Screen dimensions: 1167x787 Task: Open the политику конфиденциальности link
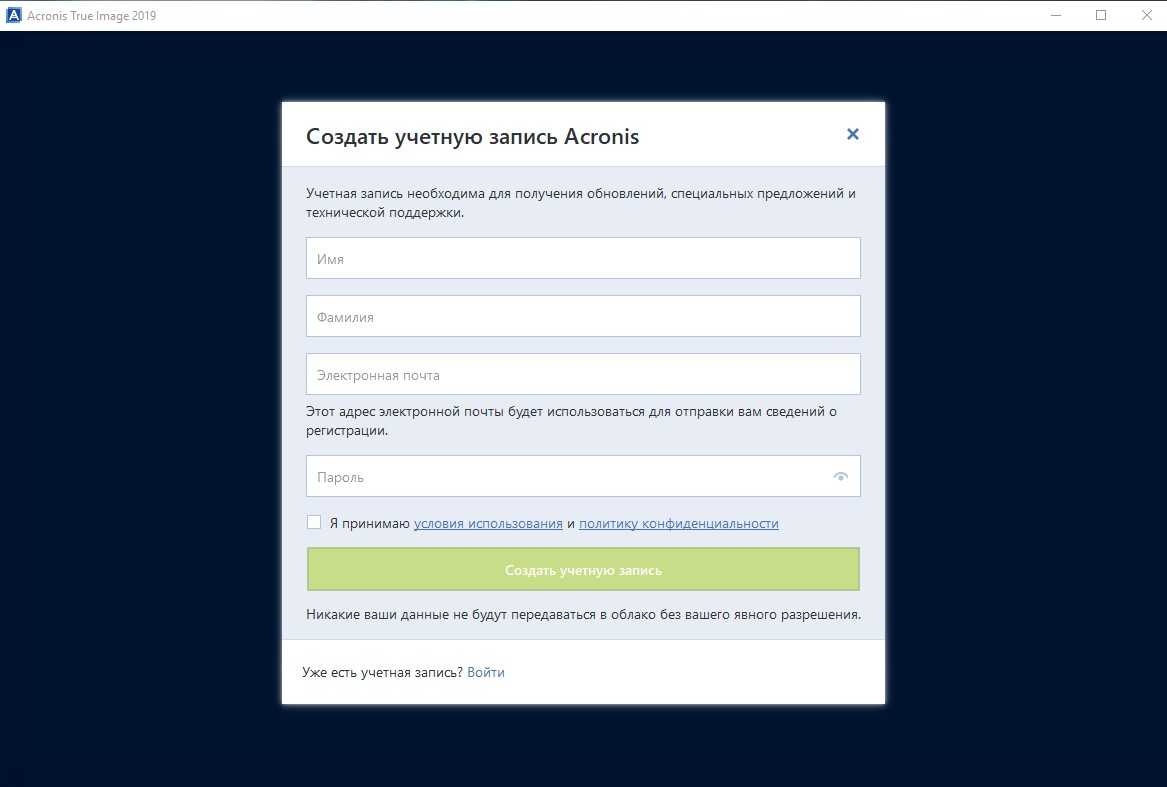coord(679,523)
